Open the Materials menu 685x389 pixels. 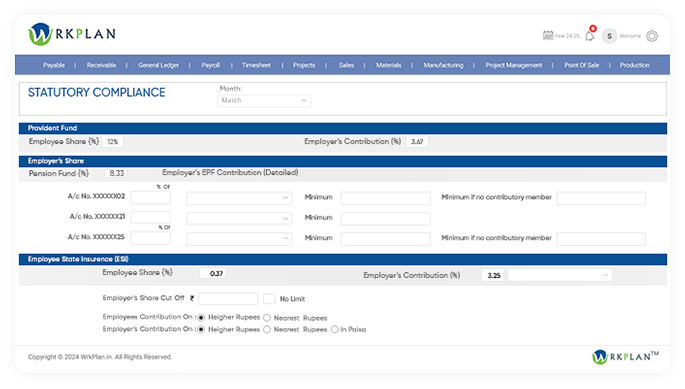click(389, 65)
